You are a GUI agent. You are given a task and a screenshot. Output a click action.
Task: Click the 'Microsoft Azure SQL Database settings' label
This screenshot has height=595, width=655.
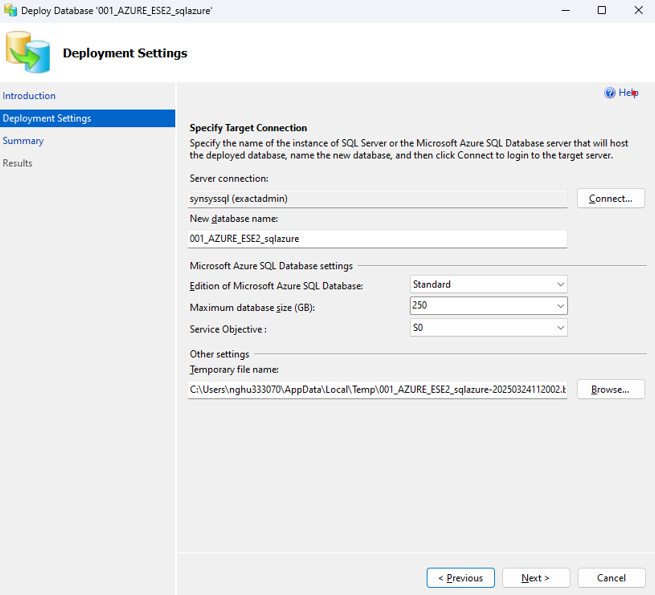[x=271, y=266]
